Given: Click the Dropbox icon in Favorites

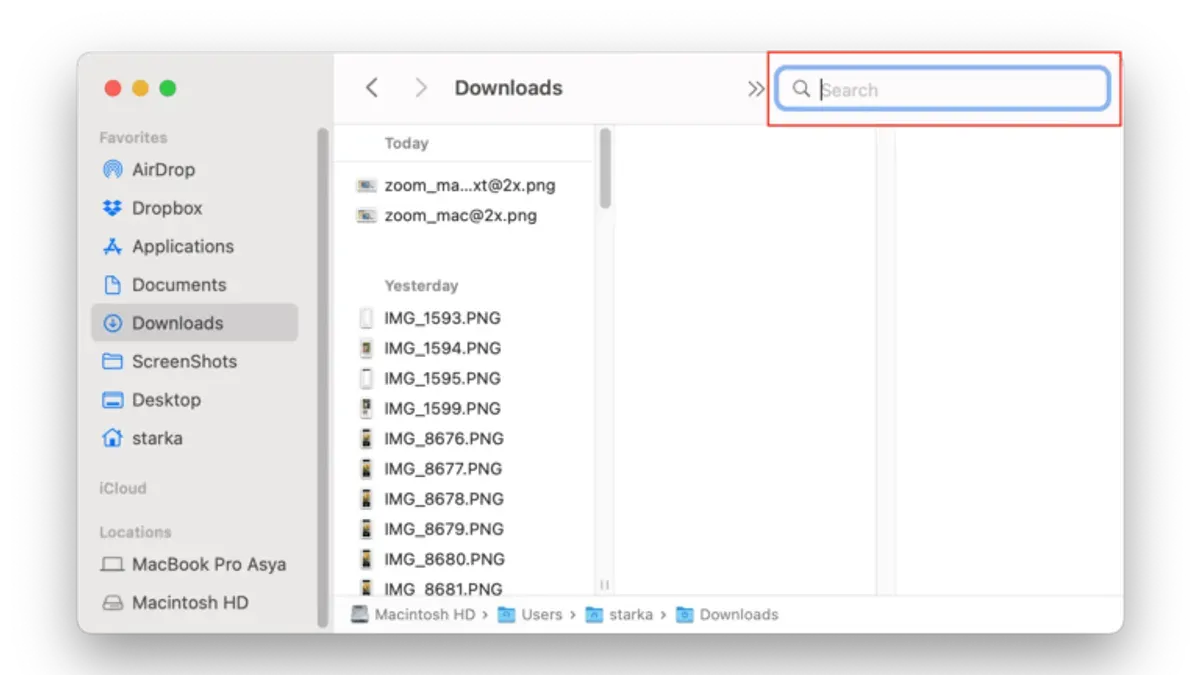Looking at the screenshot, I should tap(113, 208).
